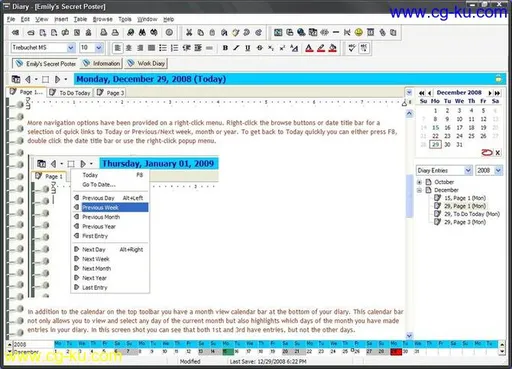
Task: Click the dropdown arrow at page tabs right end
Action: pyautogui.click(x=409, y=93)
